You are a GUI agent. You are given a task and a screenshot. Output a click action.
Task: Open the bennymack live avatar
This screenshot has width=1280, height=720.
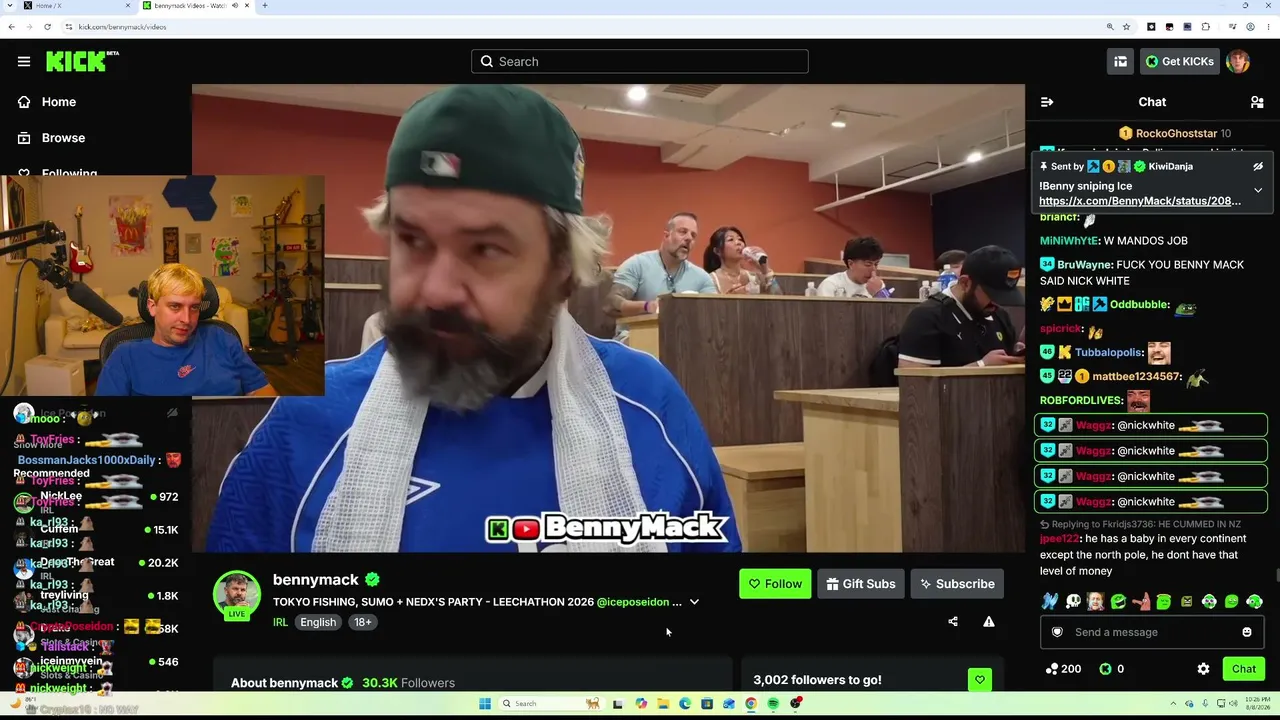[x=237, y=594]
